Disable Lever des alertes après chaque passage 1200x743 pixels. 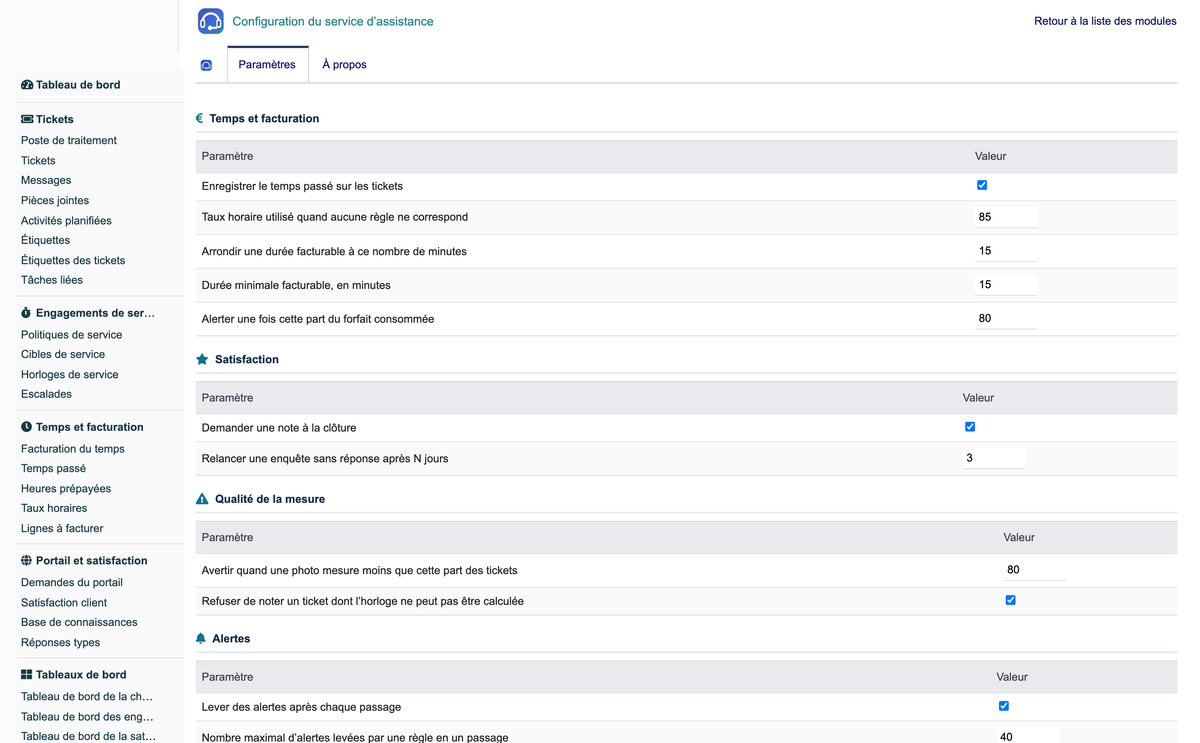pyautogui.click(x=1004, y=706)
